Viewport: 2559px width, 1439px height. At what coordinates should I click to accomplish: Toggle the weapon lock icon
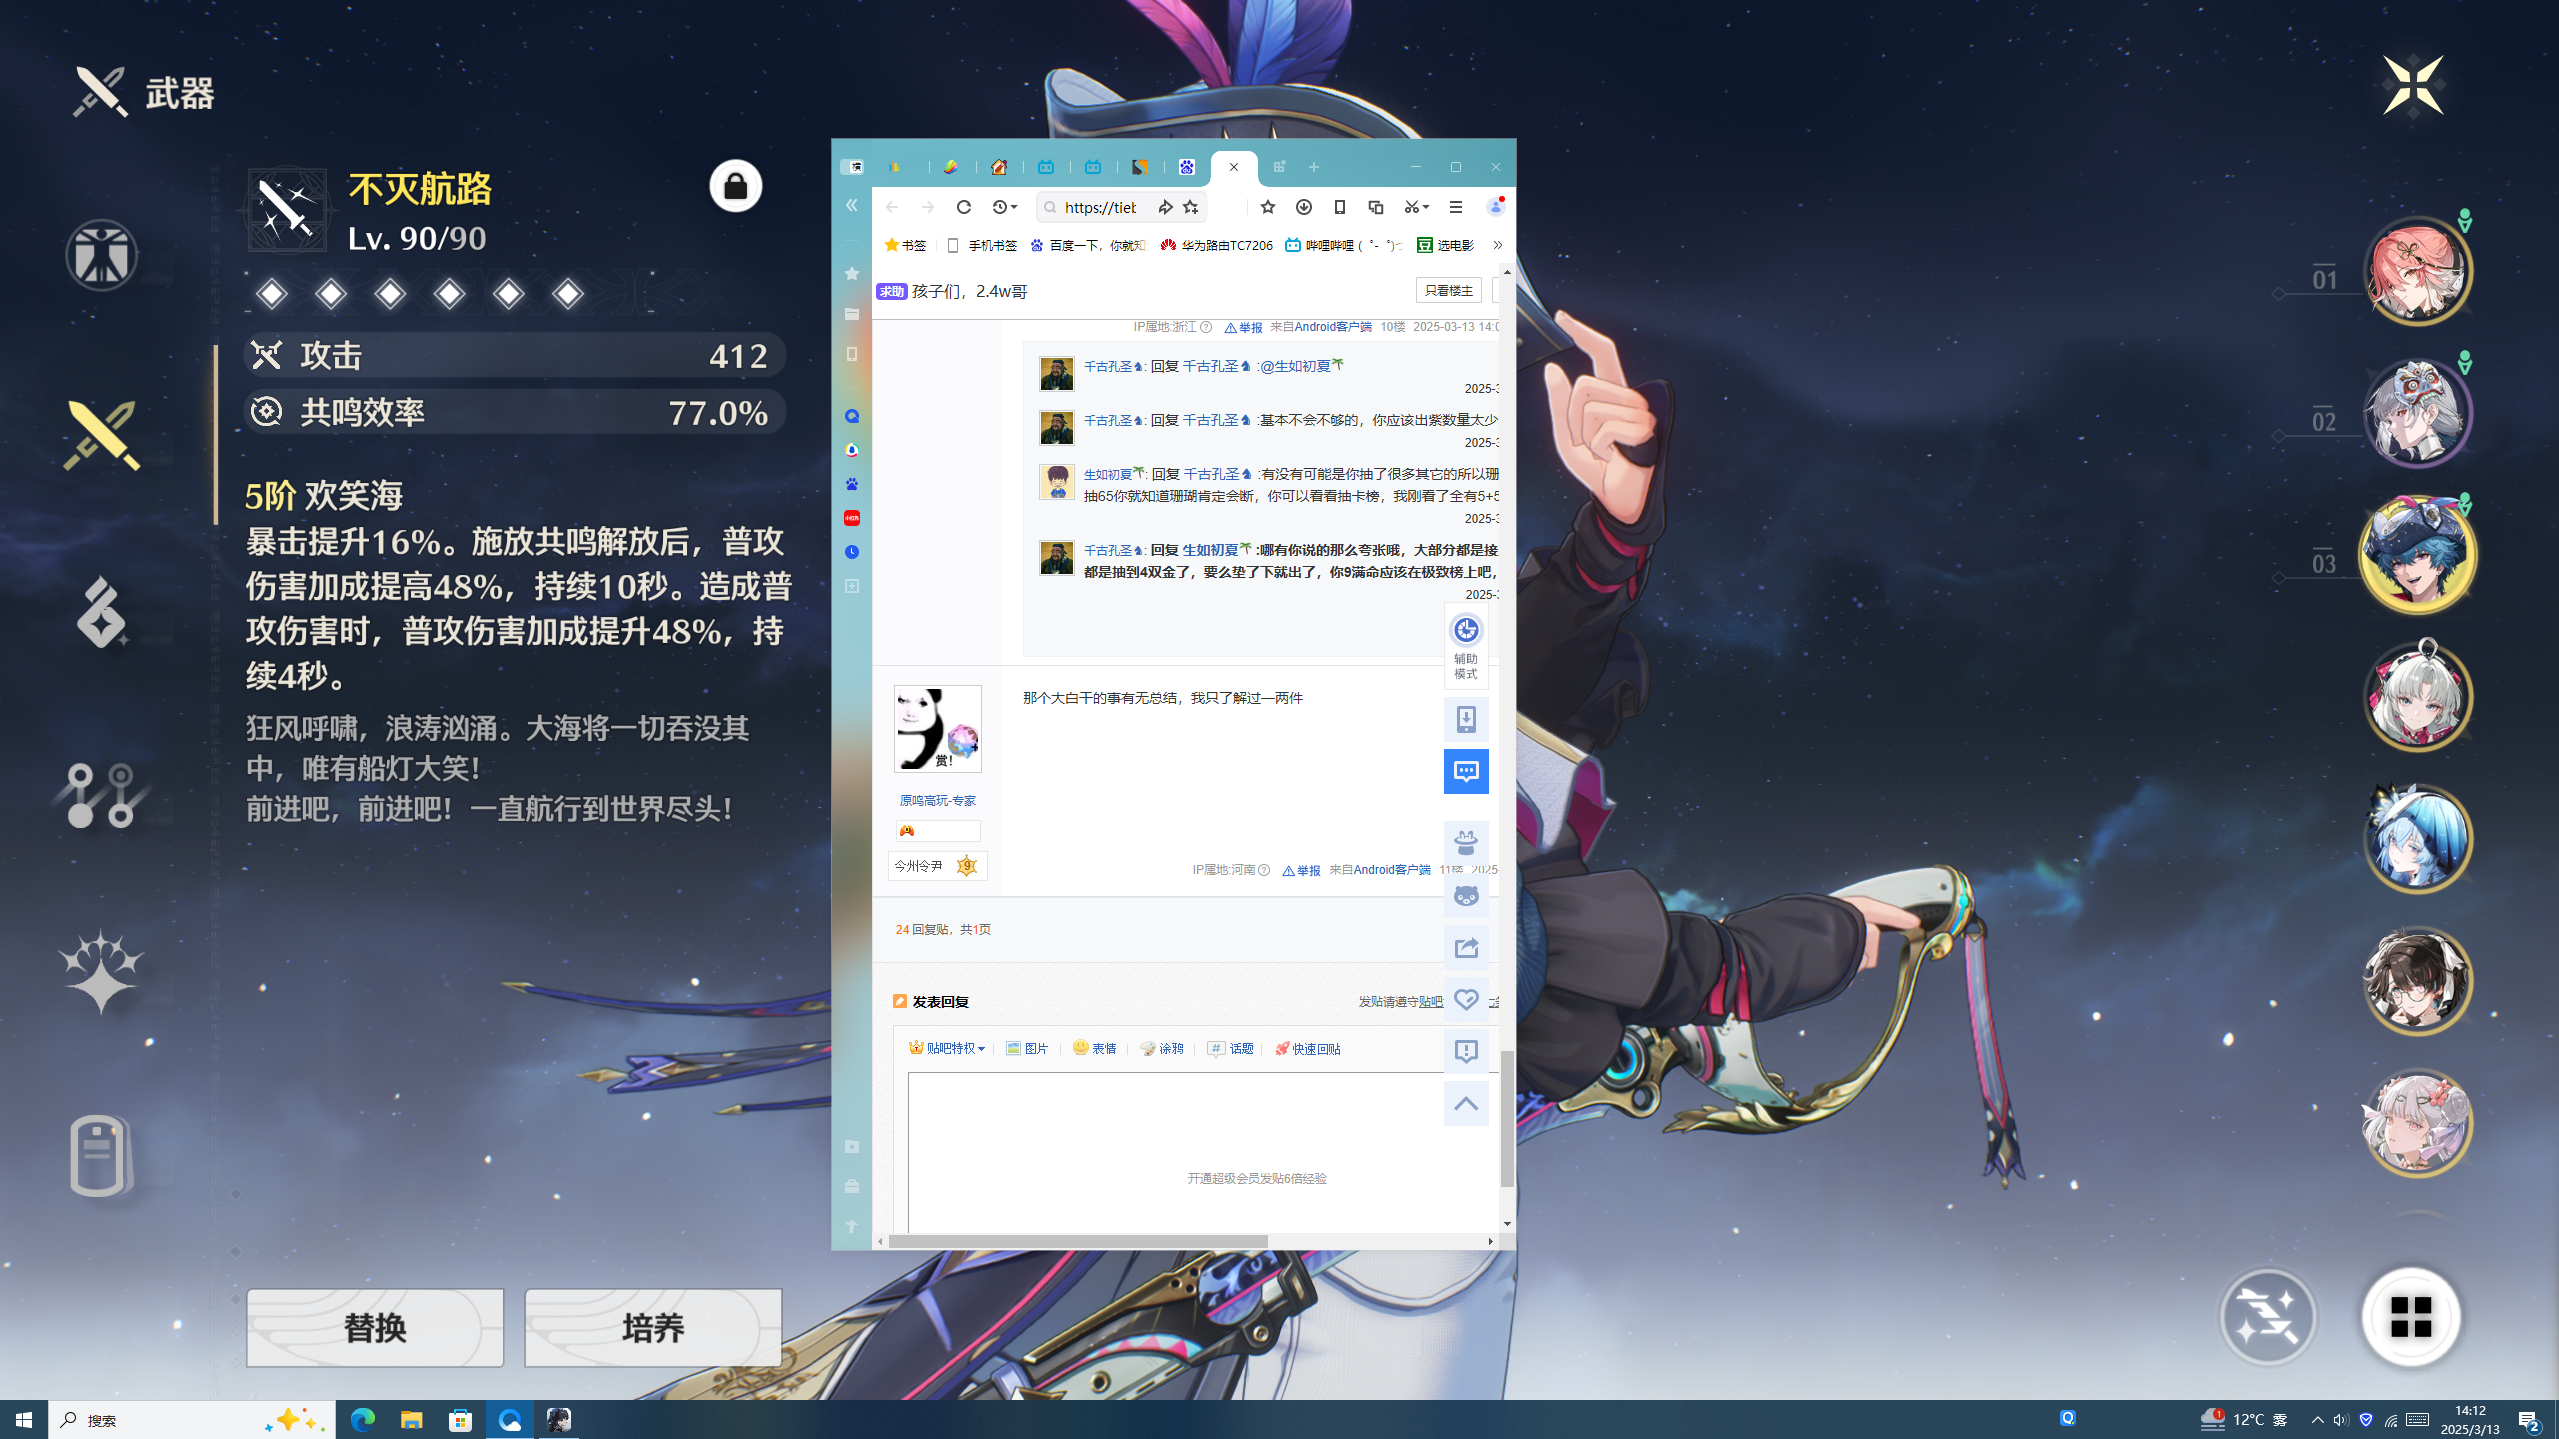coord(736,186)
